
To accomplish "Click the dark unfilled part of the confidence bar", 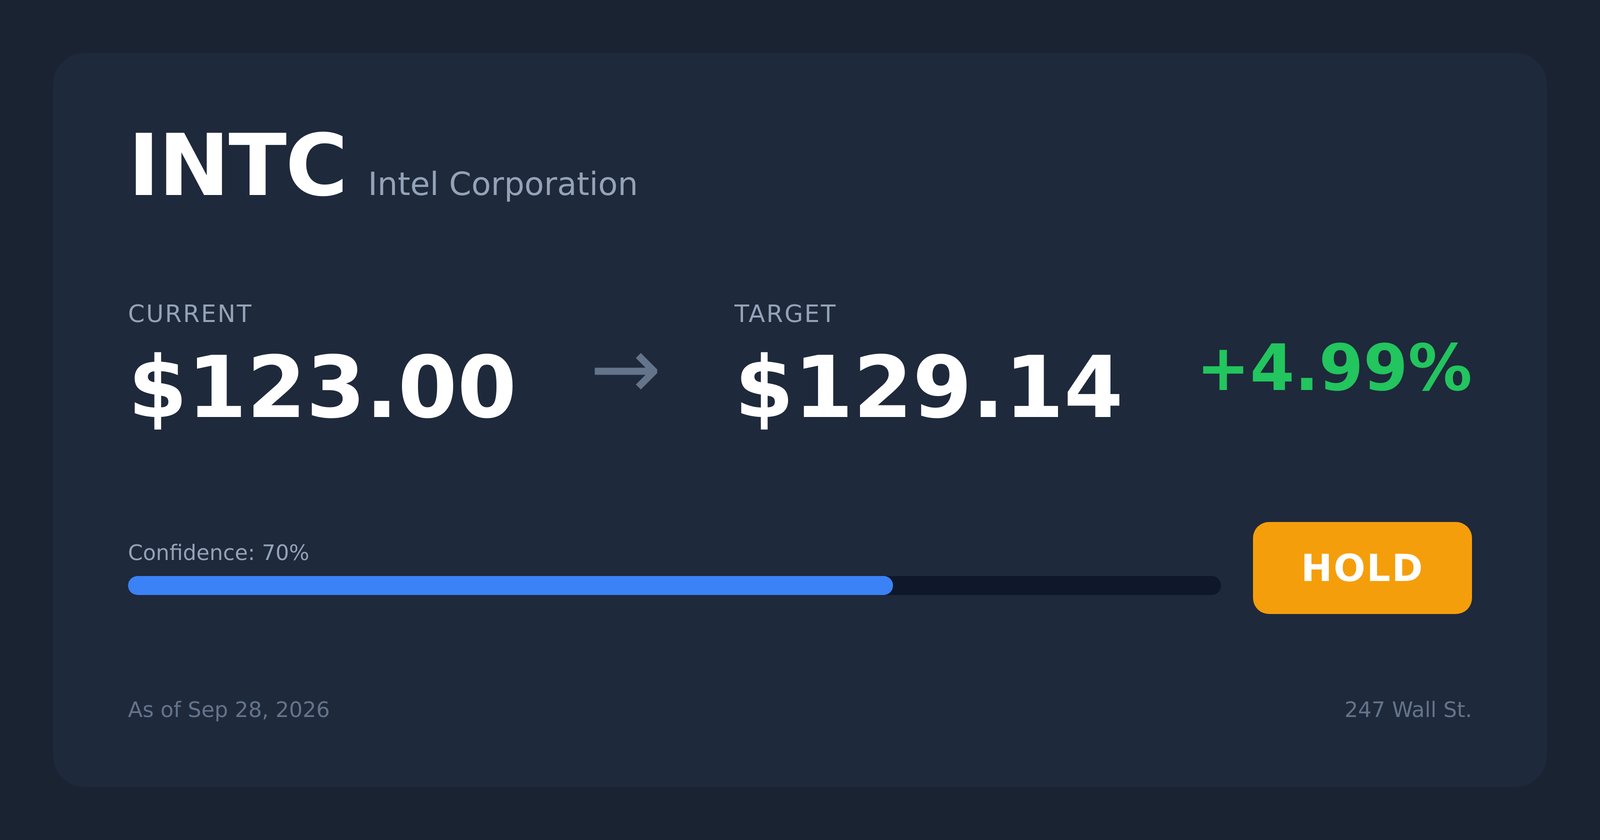I will tap(1057, 585).
